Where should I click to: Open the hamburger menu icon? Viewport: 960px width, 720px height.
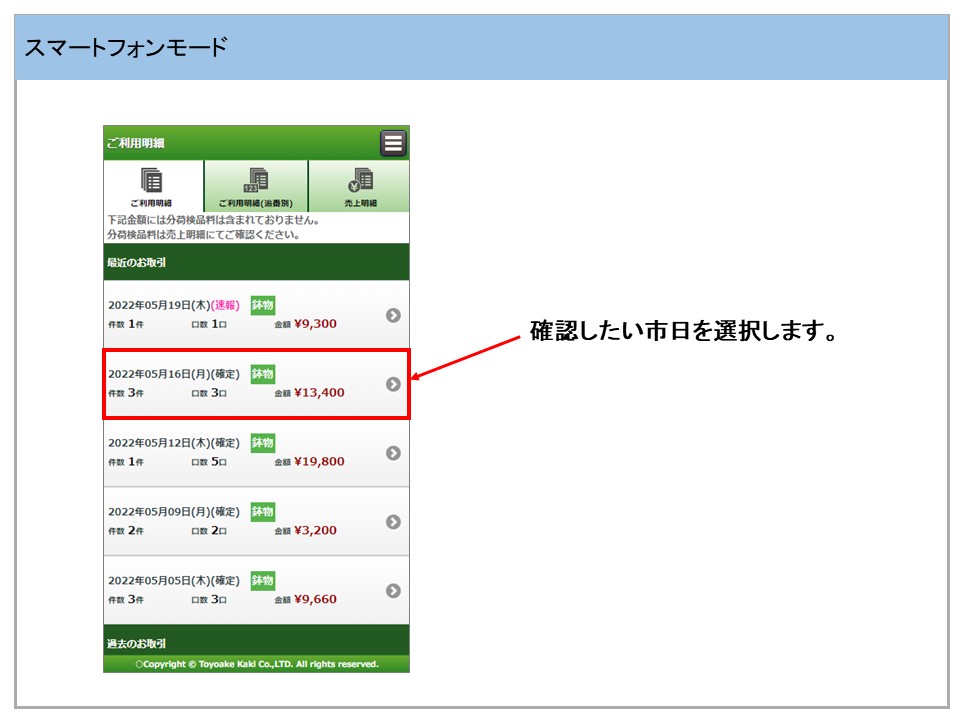pyautogui.click(x=393, y=143)
